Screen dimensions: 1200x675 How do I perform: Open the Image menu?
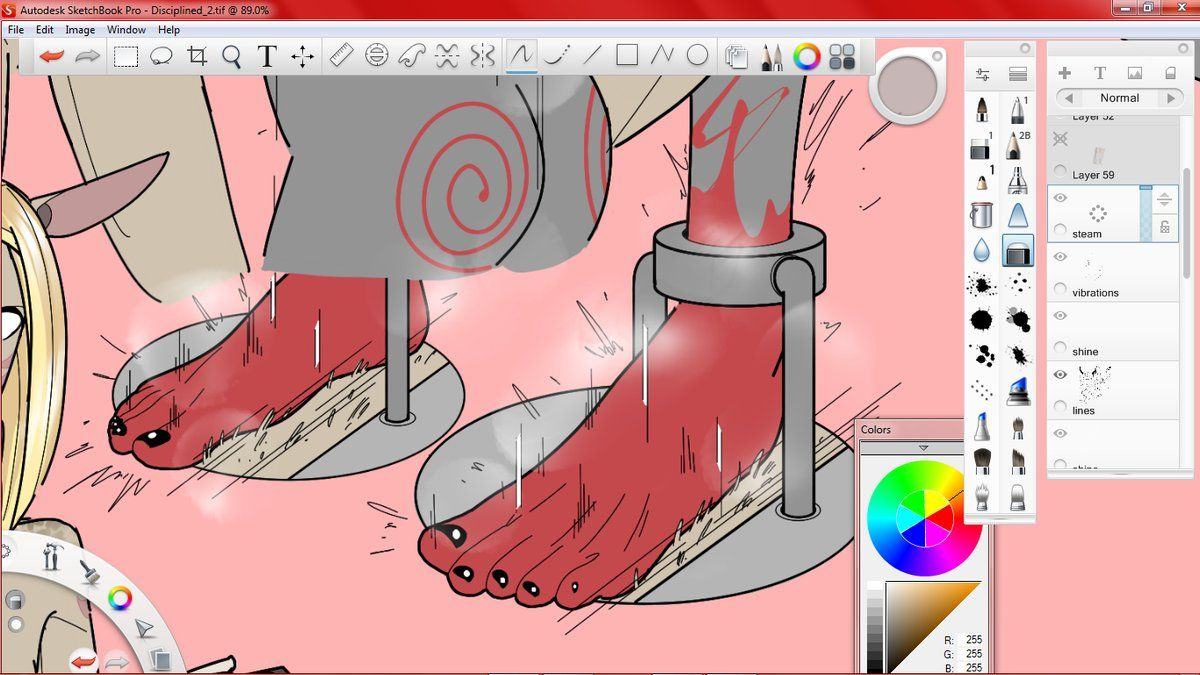[80, 30]
